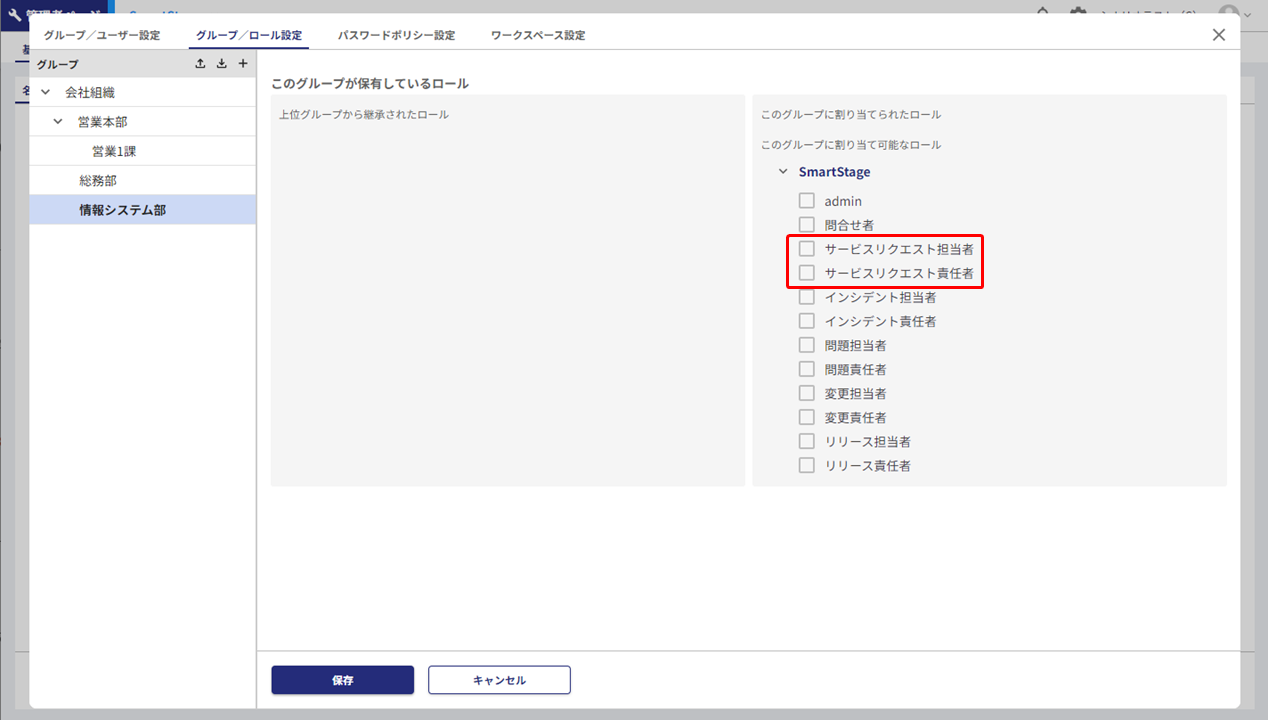Collapse the 会社組織 tree node
Screen dimensions: 1268x720
[45, 92]
